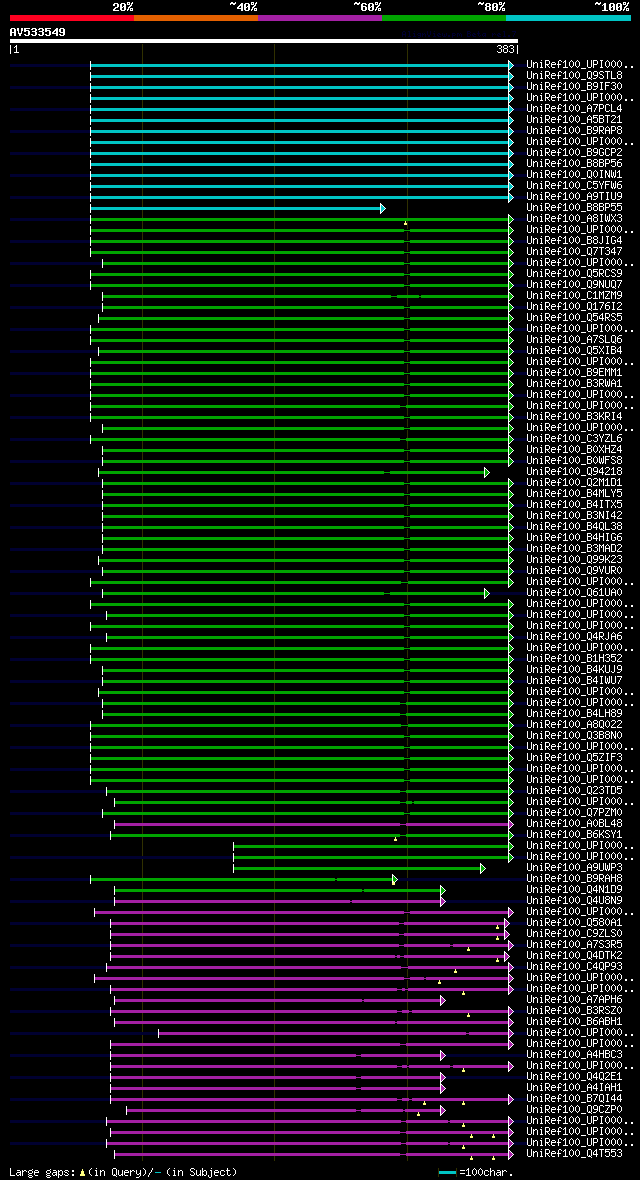The width and height of the screenshot is (640, 1180).
Task: Click the red 20% identity legend segment
Action: click(x=72, y=17)
